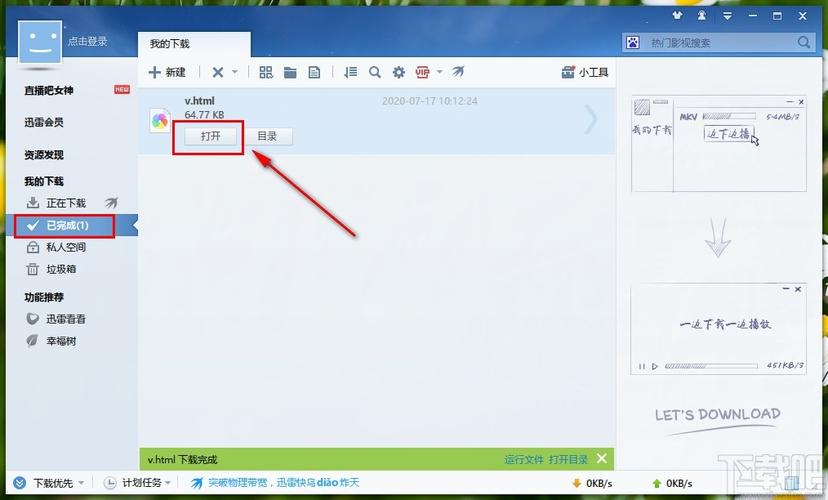Open the 小工具 toolbox
This screenshot has width=828, height=500.
point(585,72)
